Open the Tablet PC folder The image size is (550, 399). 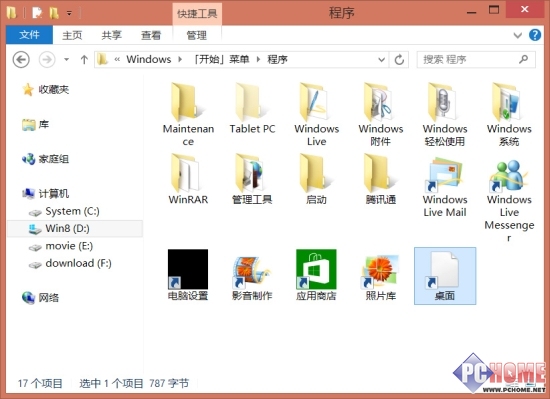[252, 108]
